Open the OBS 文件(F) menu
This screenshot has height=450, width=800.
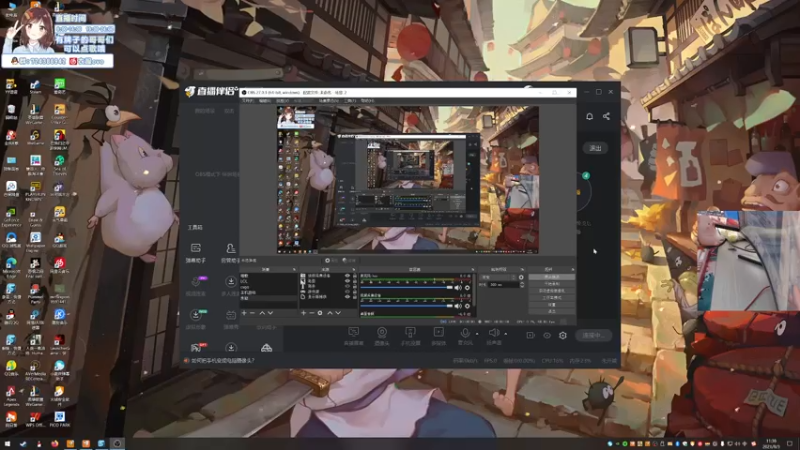247,101
